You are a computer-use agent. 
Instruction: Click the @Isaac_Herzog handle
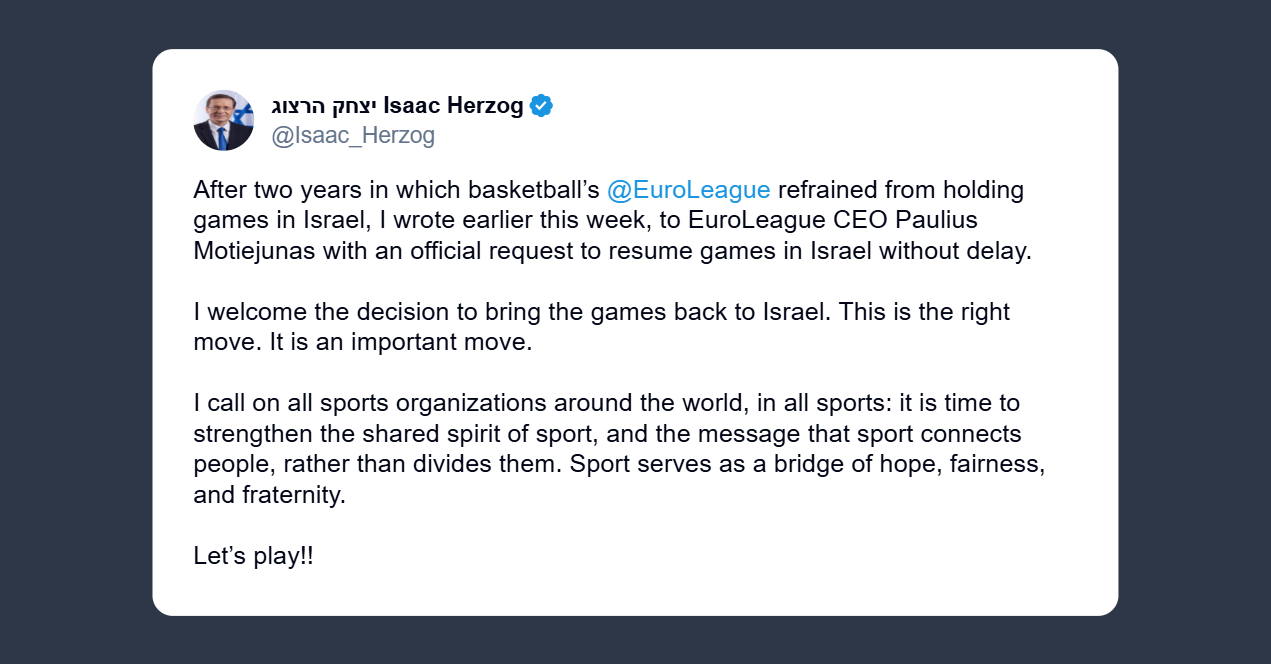point(353,135)
